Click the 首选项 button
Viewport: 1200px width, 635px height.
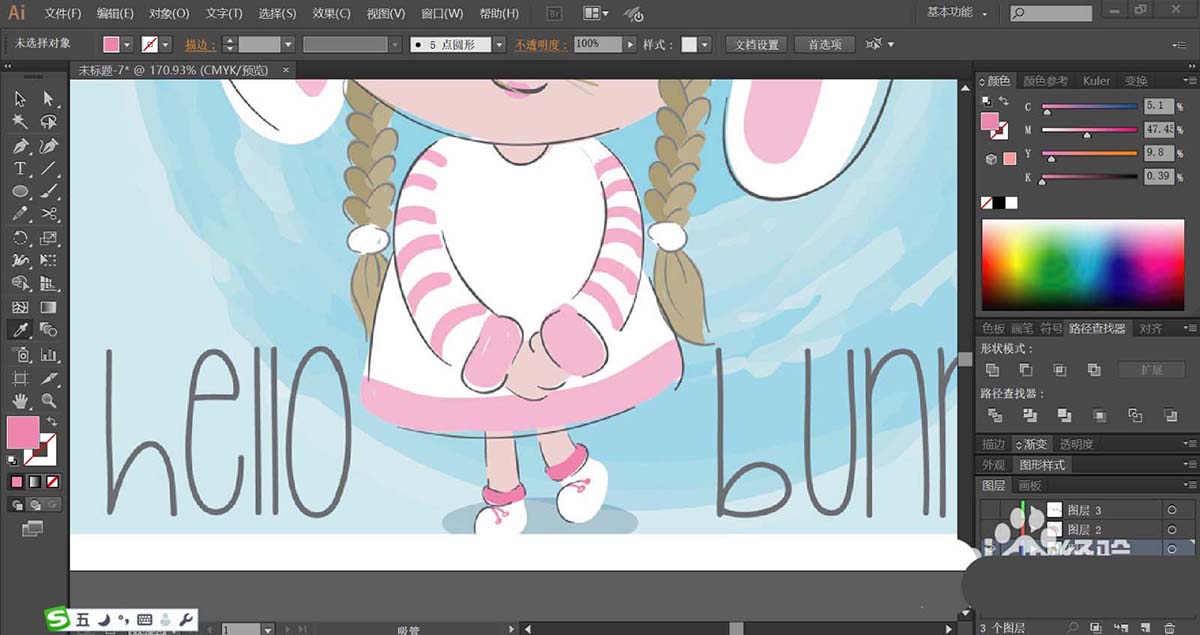coord(825,45)
